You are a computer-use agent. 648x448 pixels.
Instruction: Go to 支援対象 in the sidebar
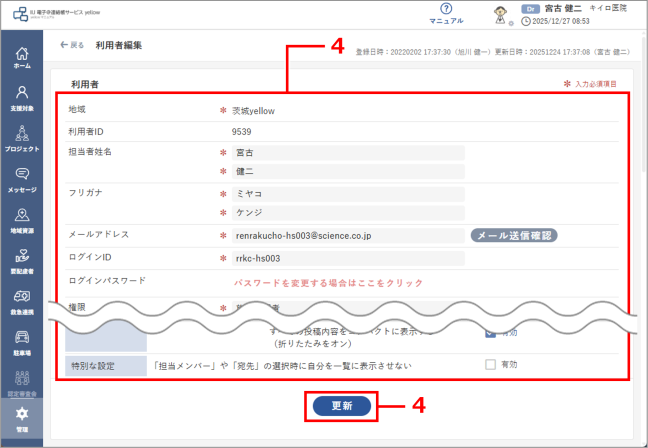tap(21, 96)
